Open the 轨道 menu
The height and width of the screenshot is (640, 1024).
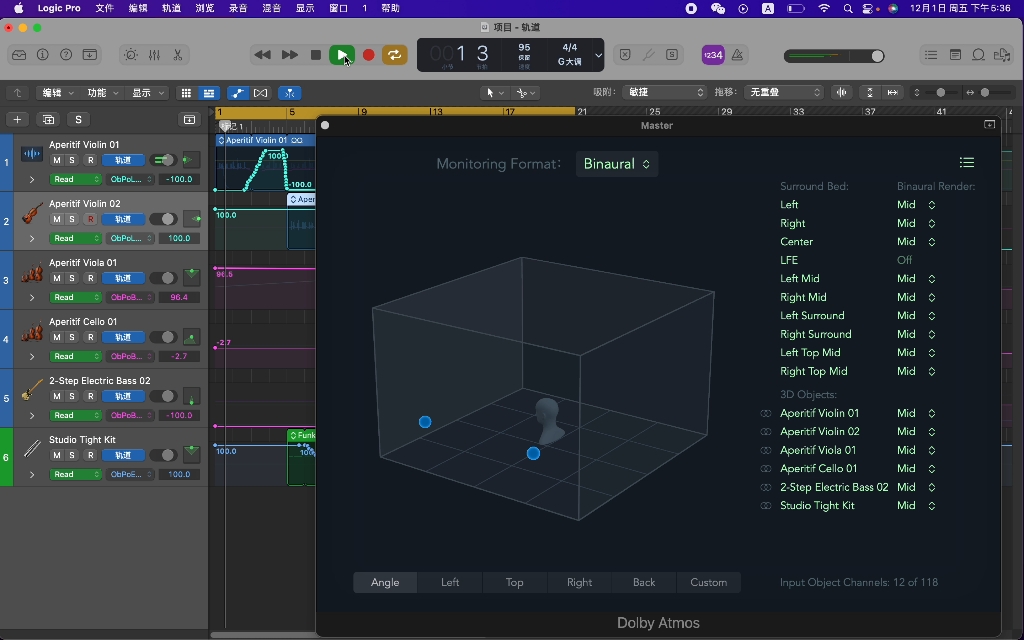pyautogui.click(x=171, y=8)
